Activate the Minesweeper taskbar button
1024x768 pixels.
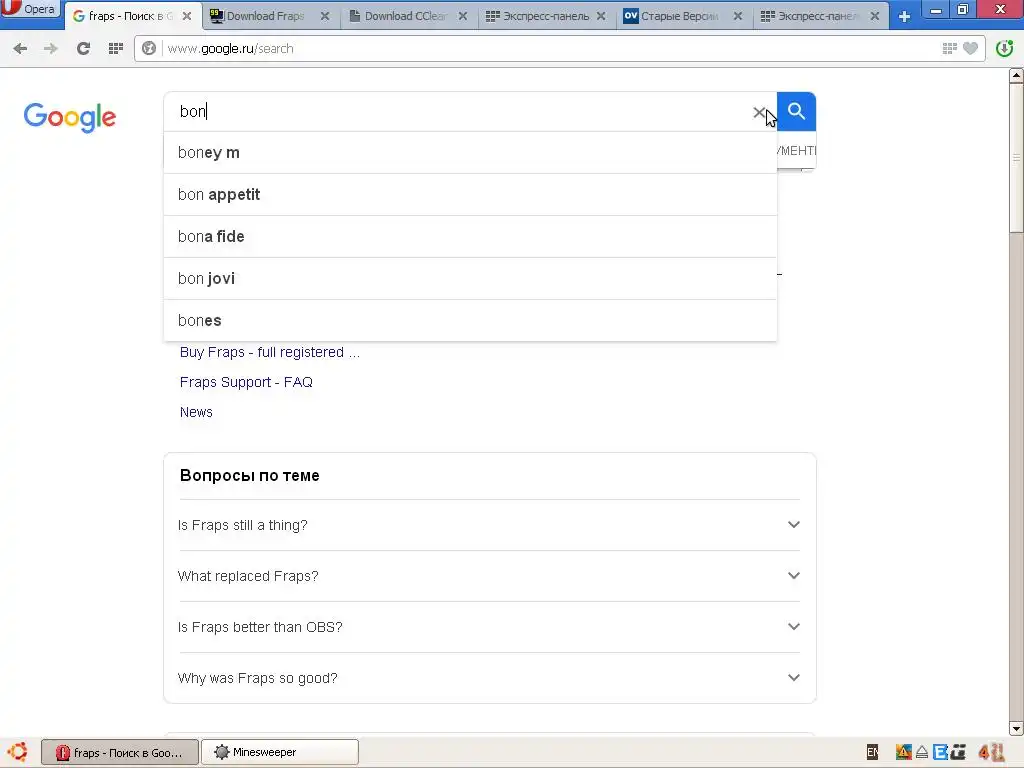[280, 752]
